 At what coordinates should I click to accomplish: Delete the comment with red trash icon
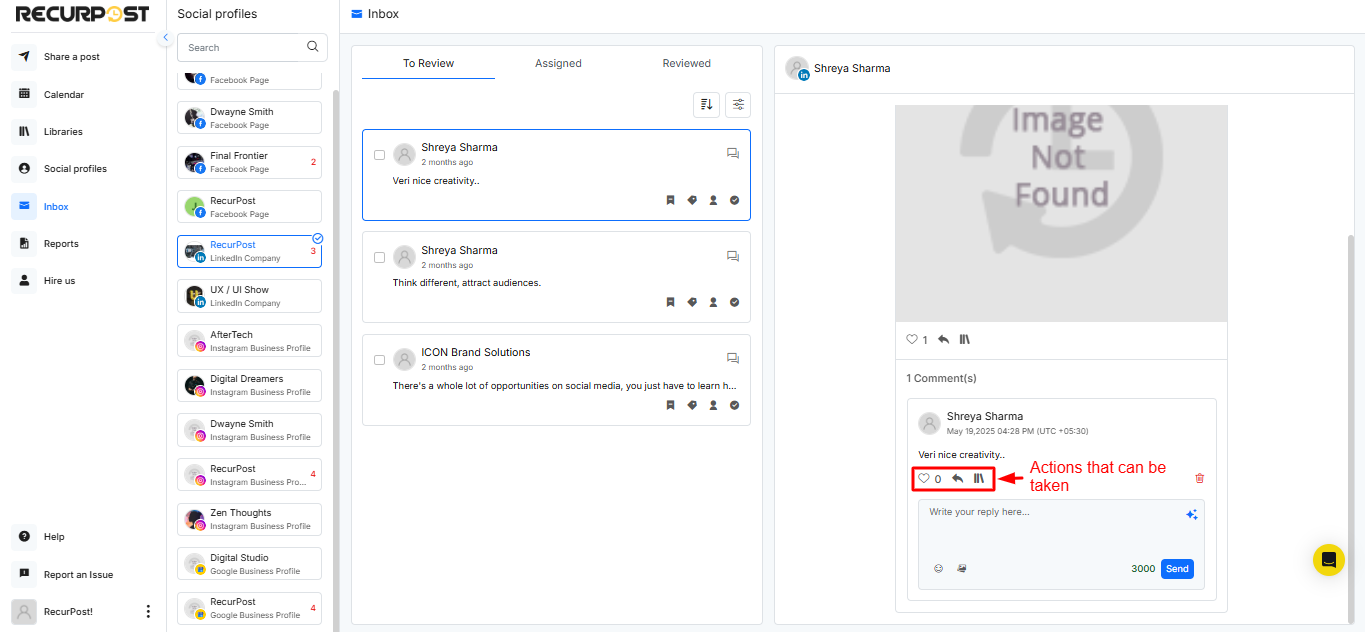coord(1200,478)
